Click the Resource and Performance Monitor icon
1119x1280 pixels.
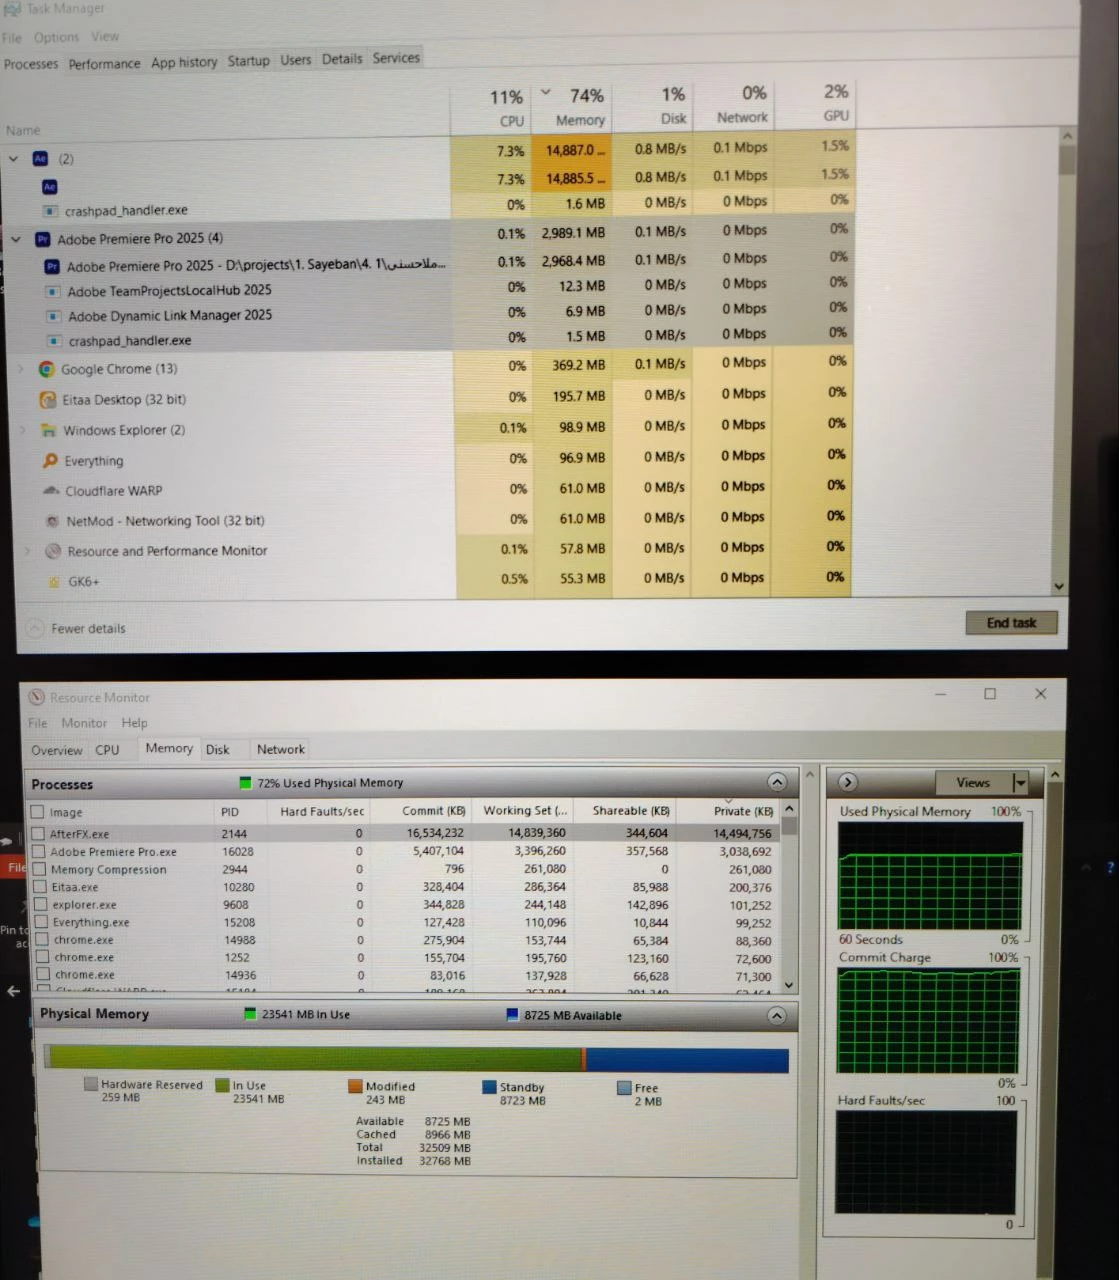(54, 551)
